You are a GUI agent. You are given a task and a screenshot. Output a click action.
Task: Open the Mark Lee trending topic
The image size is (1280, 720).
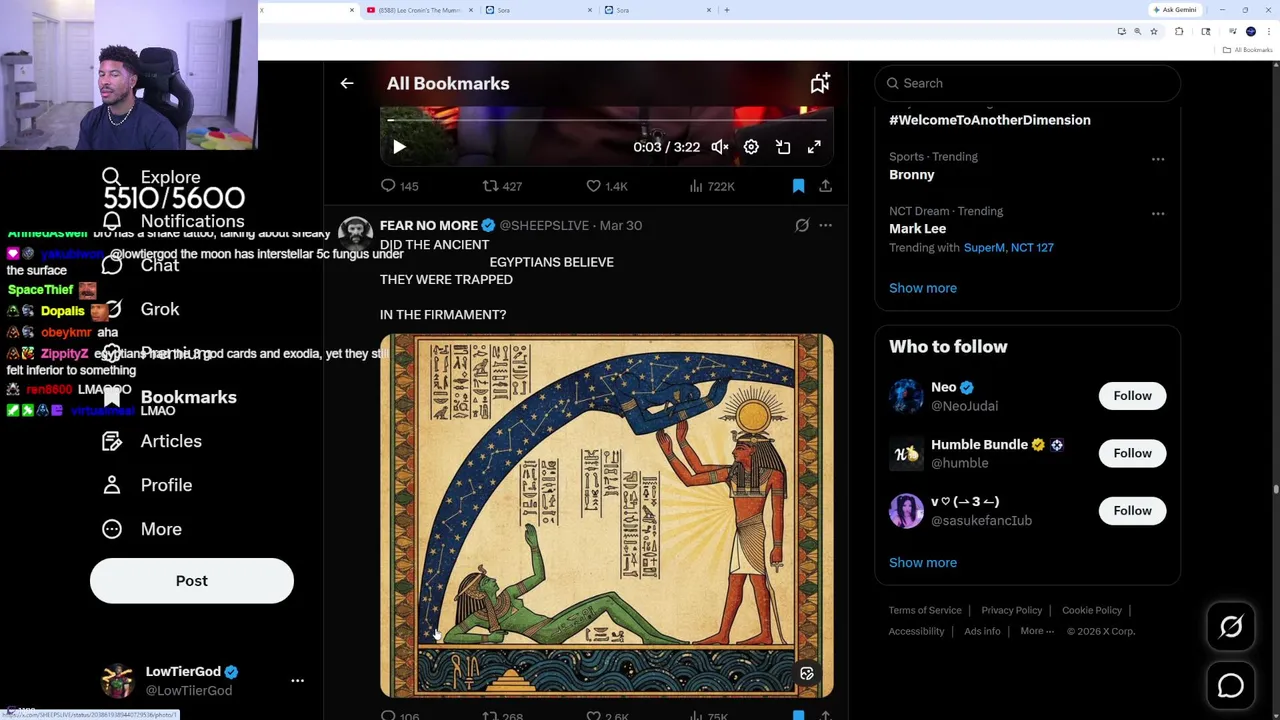tap(917, 229)
